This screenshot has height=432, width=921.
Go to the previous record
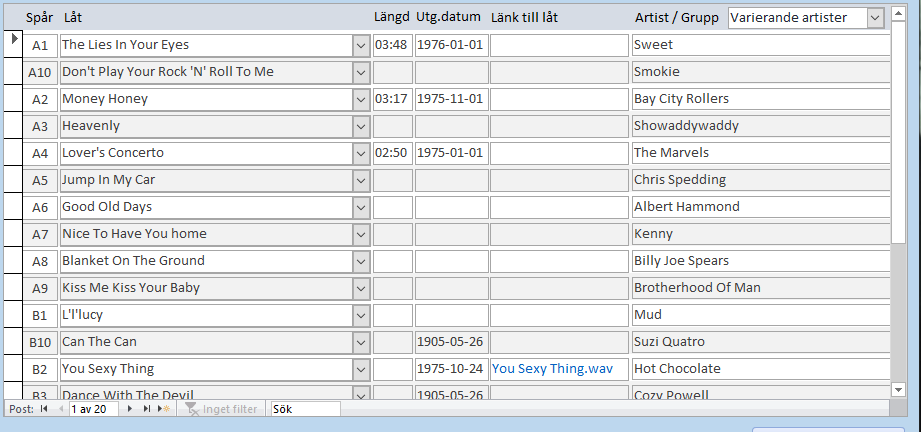(x=60, y=409)
